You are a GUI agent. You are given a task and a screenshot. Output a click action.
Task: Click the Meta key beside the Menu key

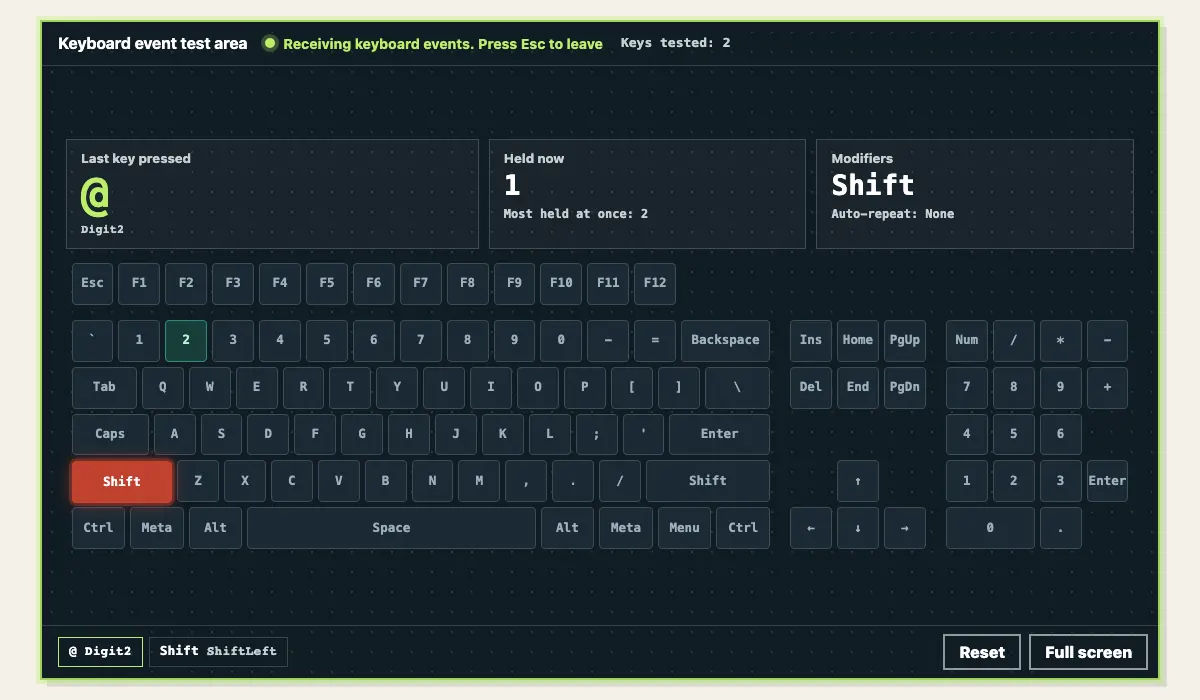[x=626, y=528]
